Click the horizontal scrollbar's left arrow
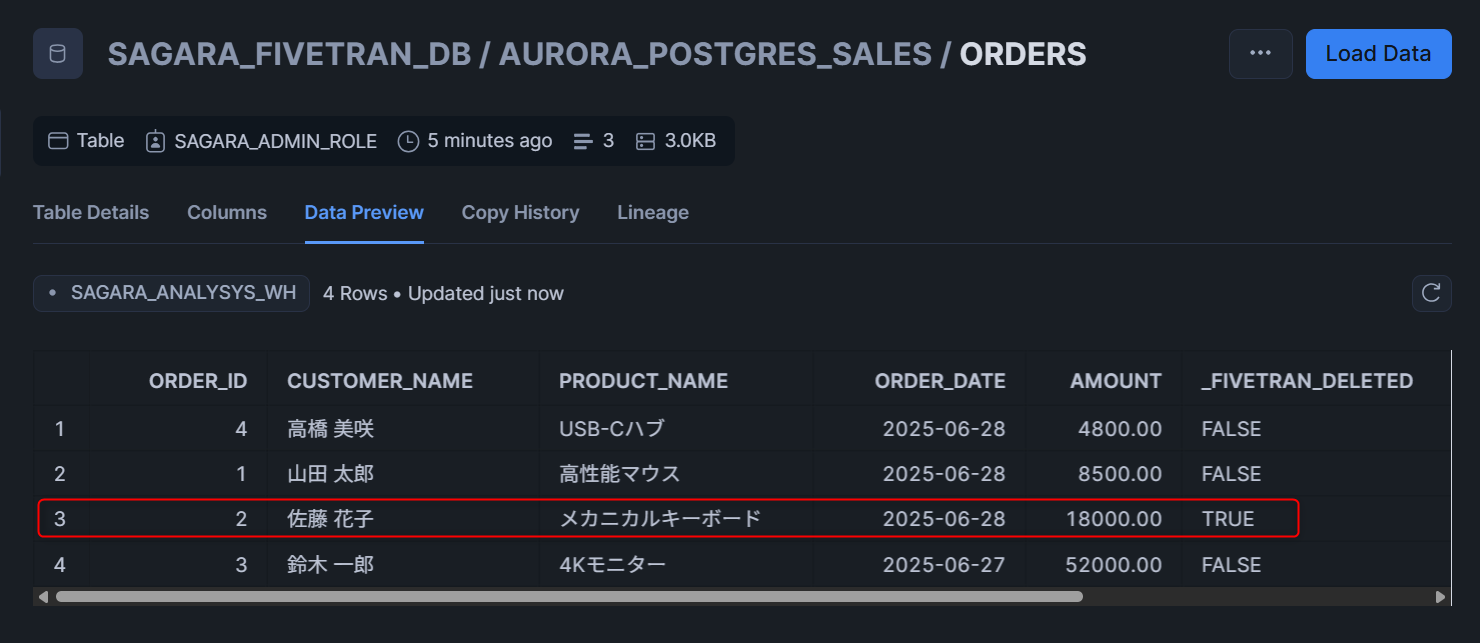1480x643 pixels. [x=42, y=597]
